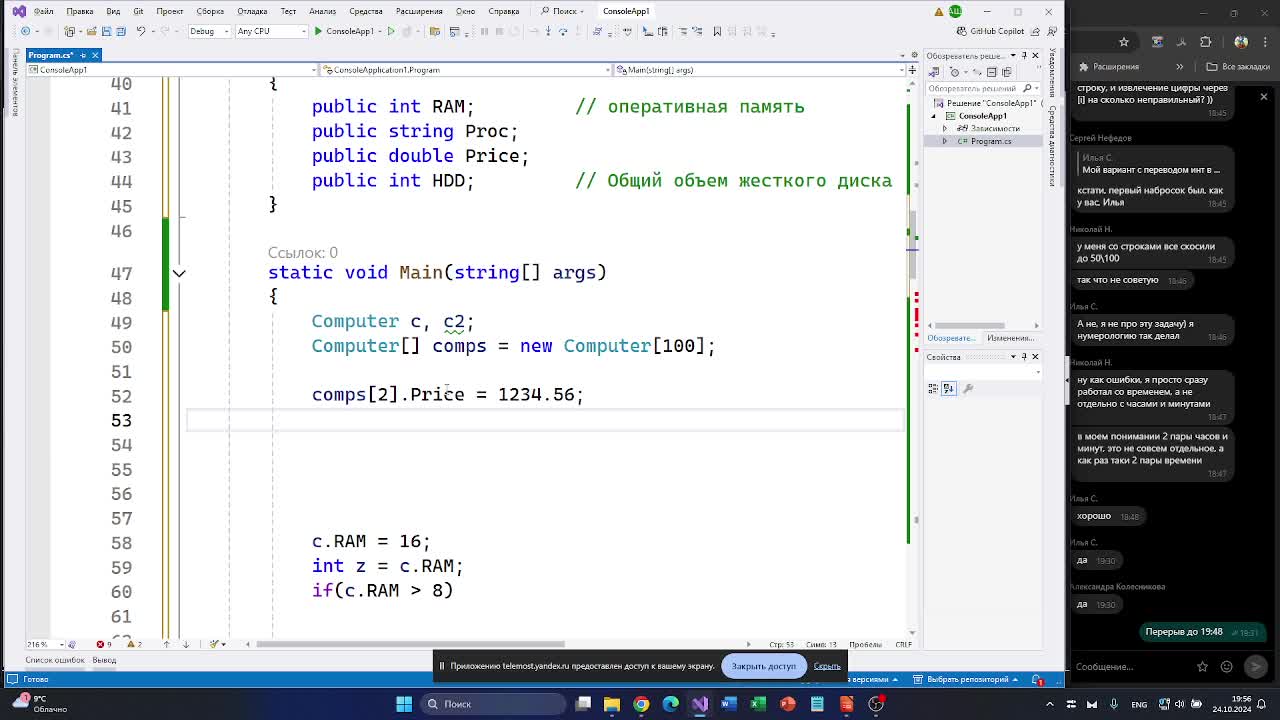Open the Debug configuration dropdown
This screenshot has height=720, width=1280.
pos(208,31)
